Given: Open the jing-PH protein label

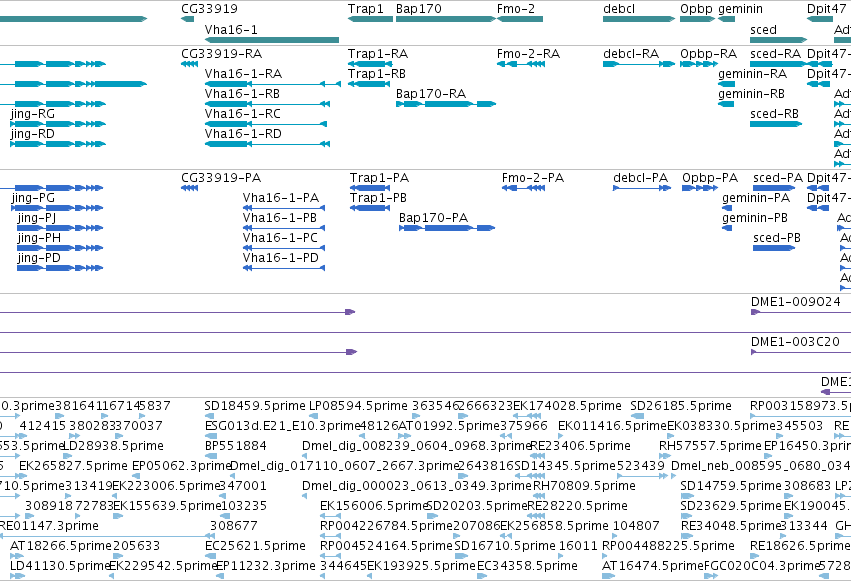Looking at the screenshot, I should 39,239.
